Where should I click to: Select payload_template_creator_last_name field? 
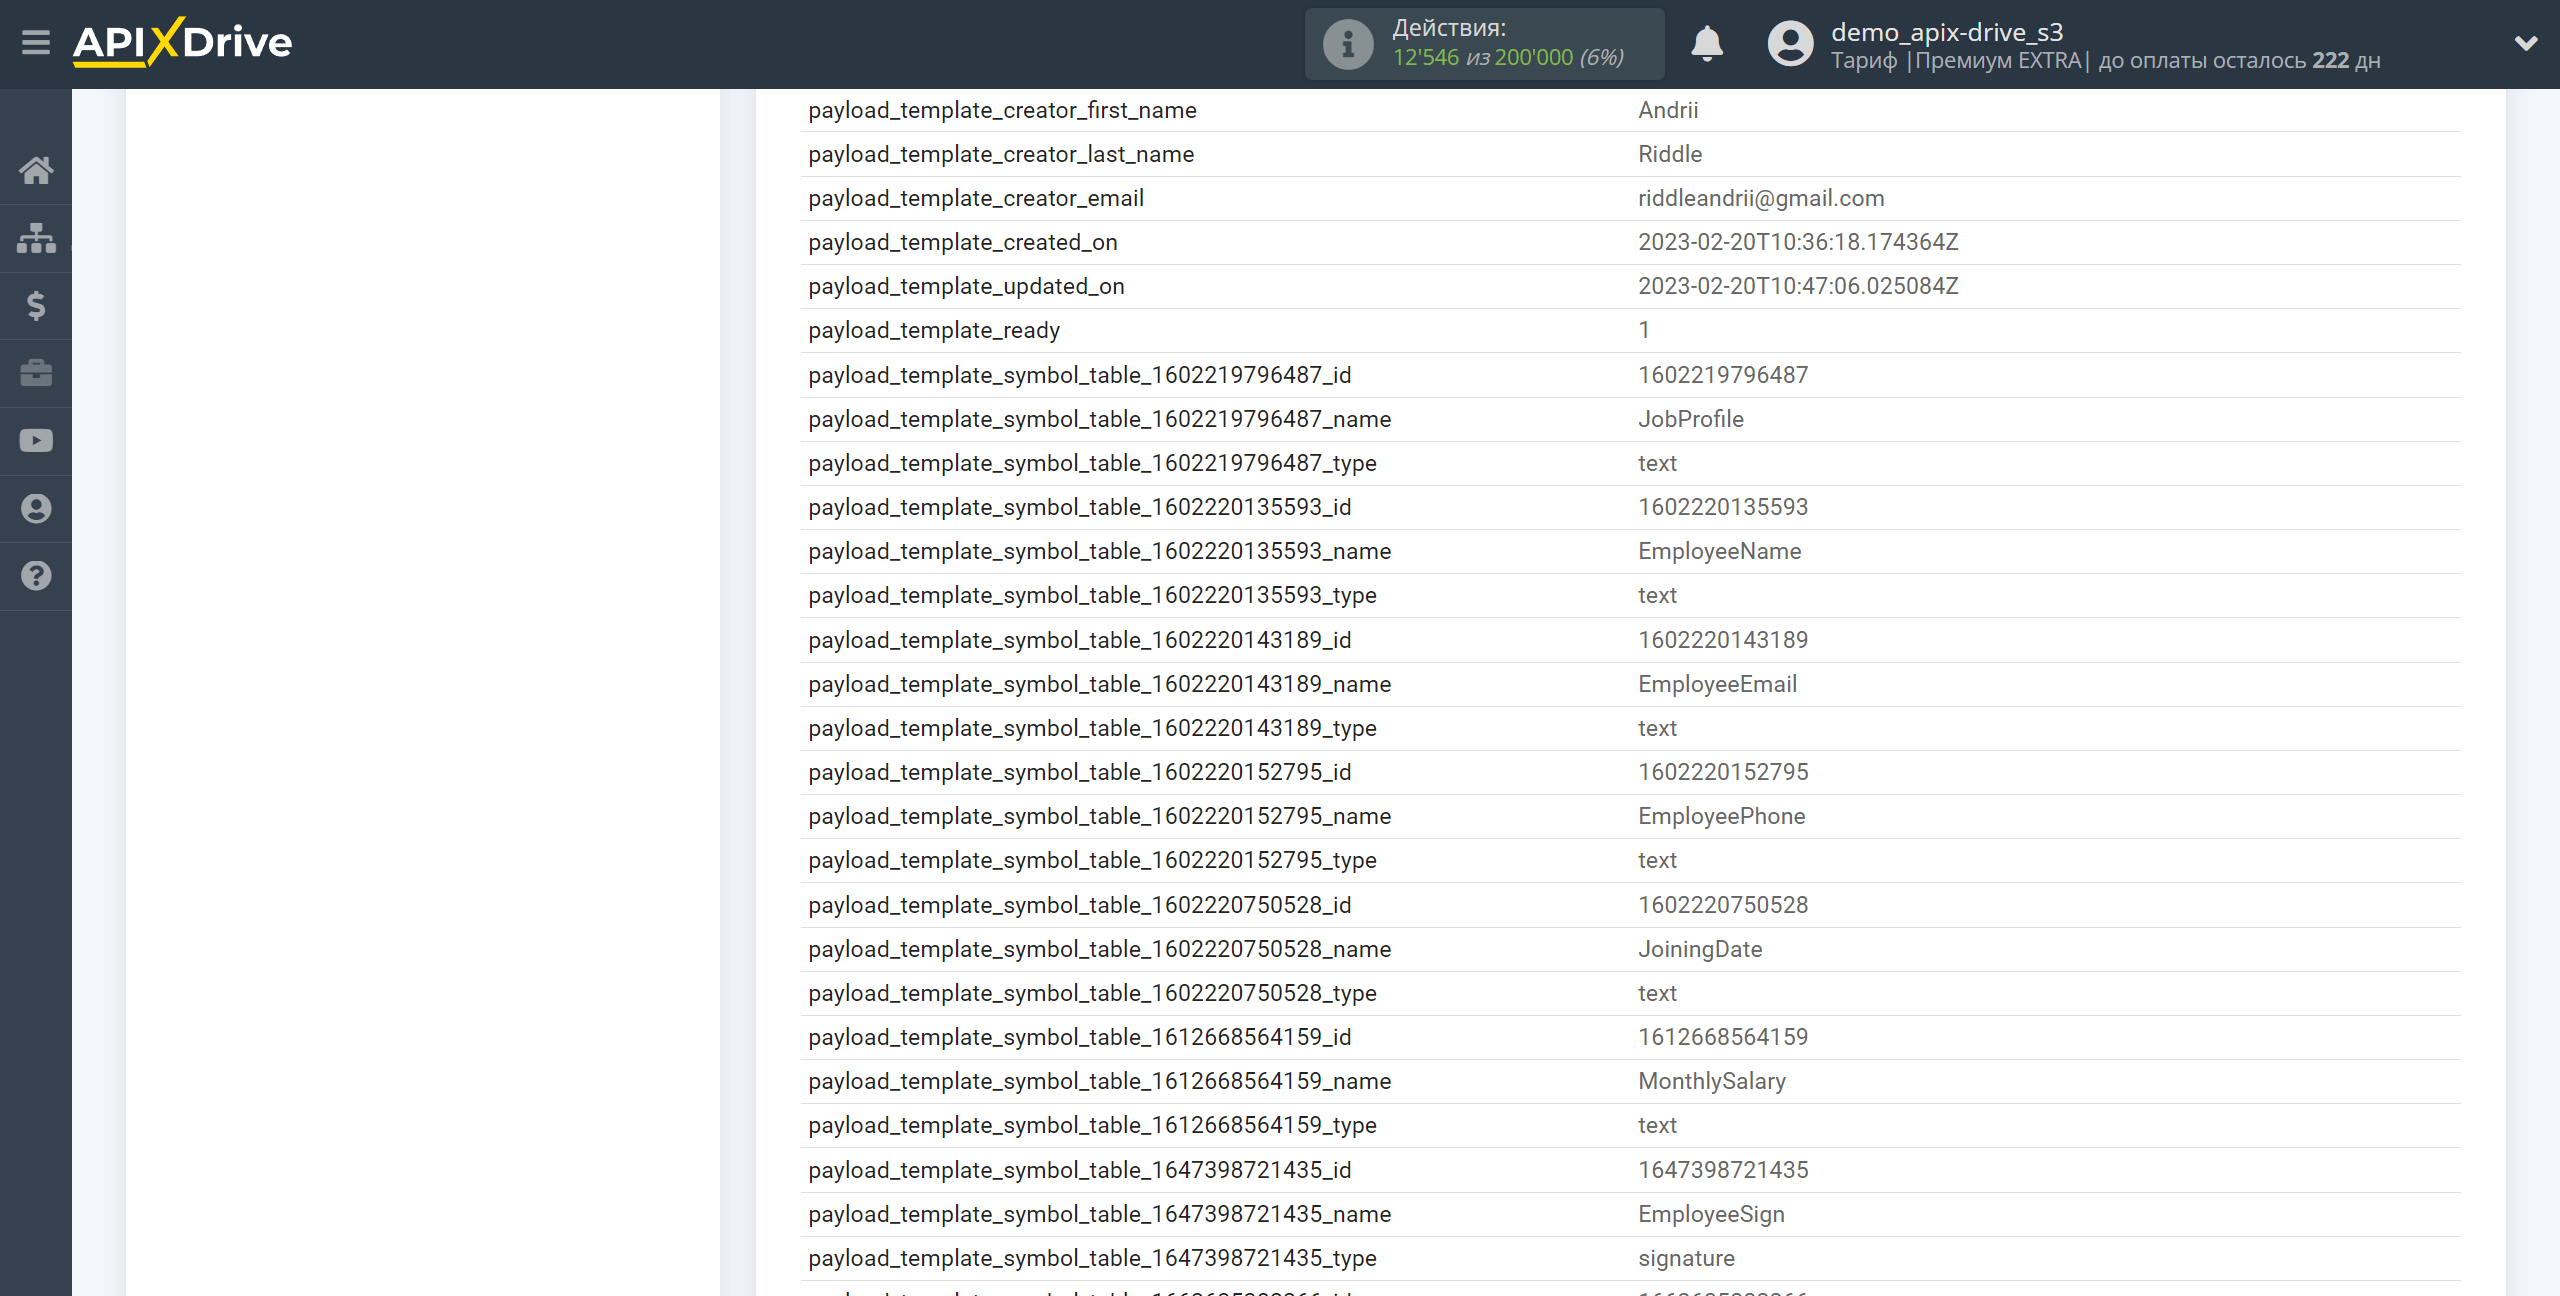(x=1001, y=154)
